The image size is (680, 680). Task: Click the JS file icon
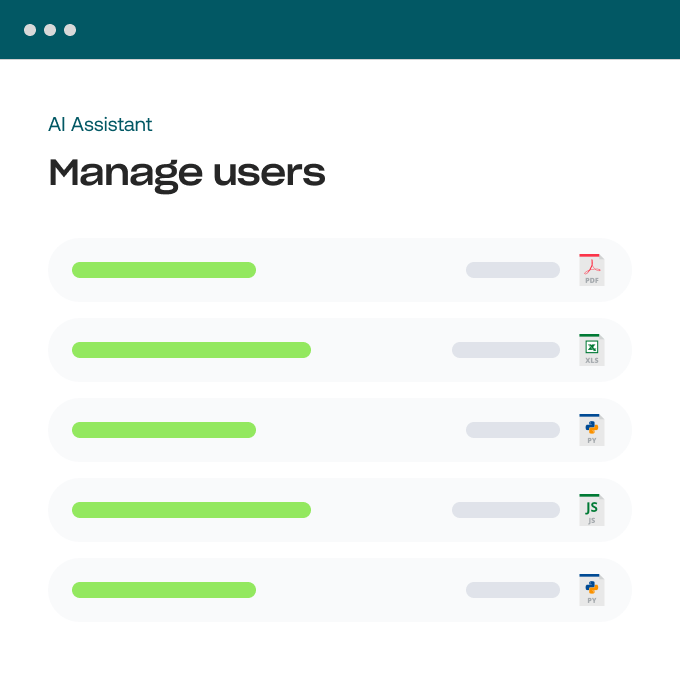click(x=592, y=510)
